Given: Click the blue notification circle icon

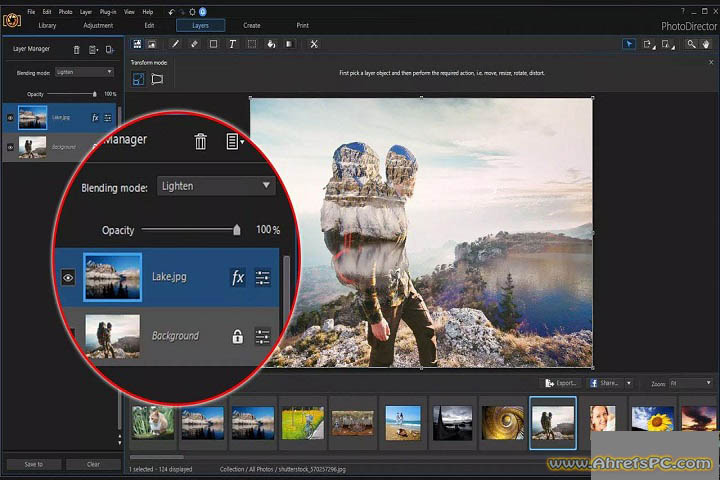Looking at the screenshot, I should (202, 12).
